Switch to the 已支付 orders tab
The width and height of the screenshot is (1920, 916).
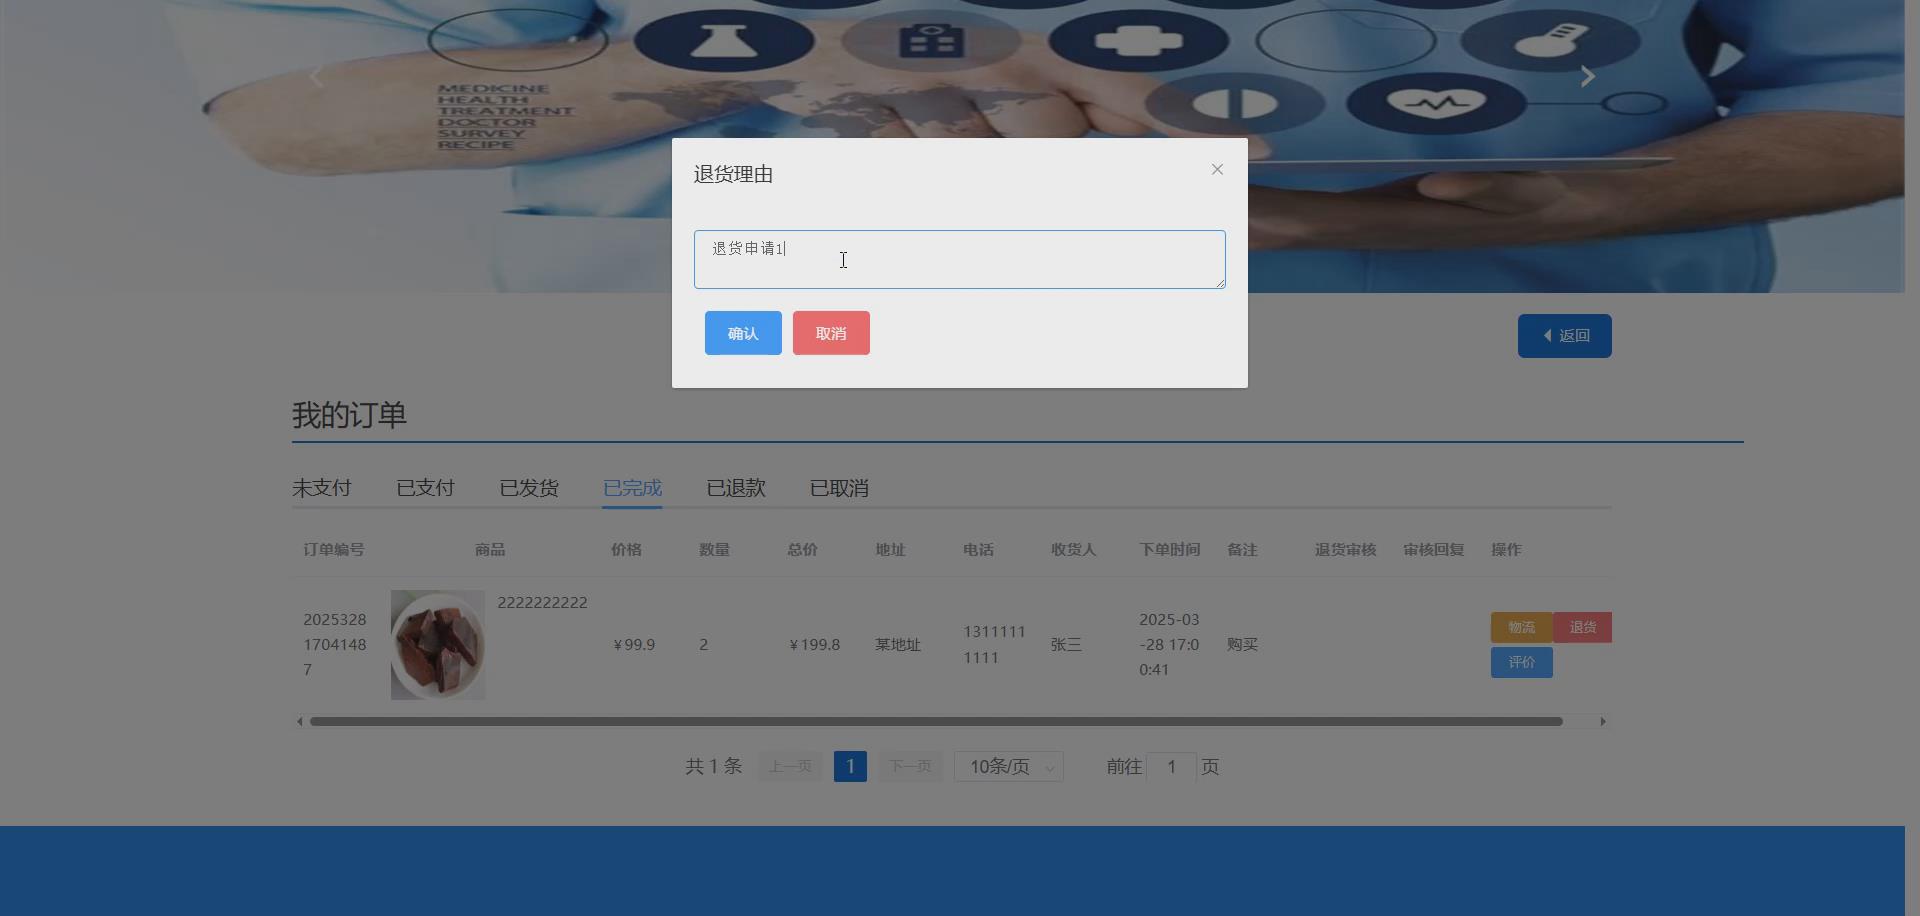pyautogui.click(x=424, y=488)
